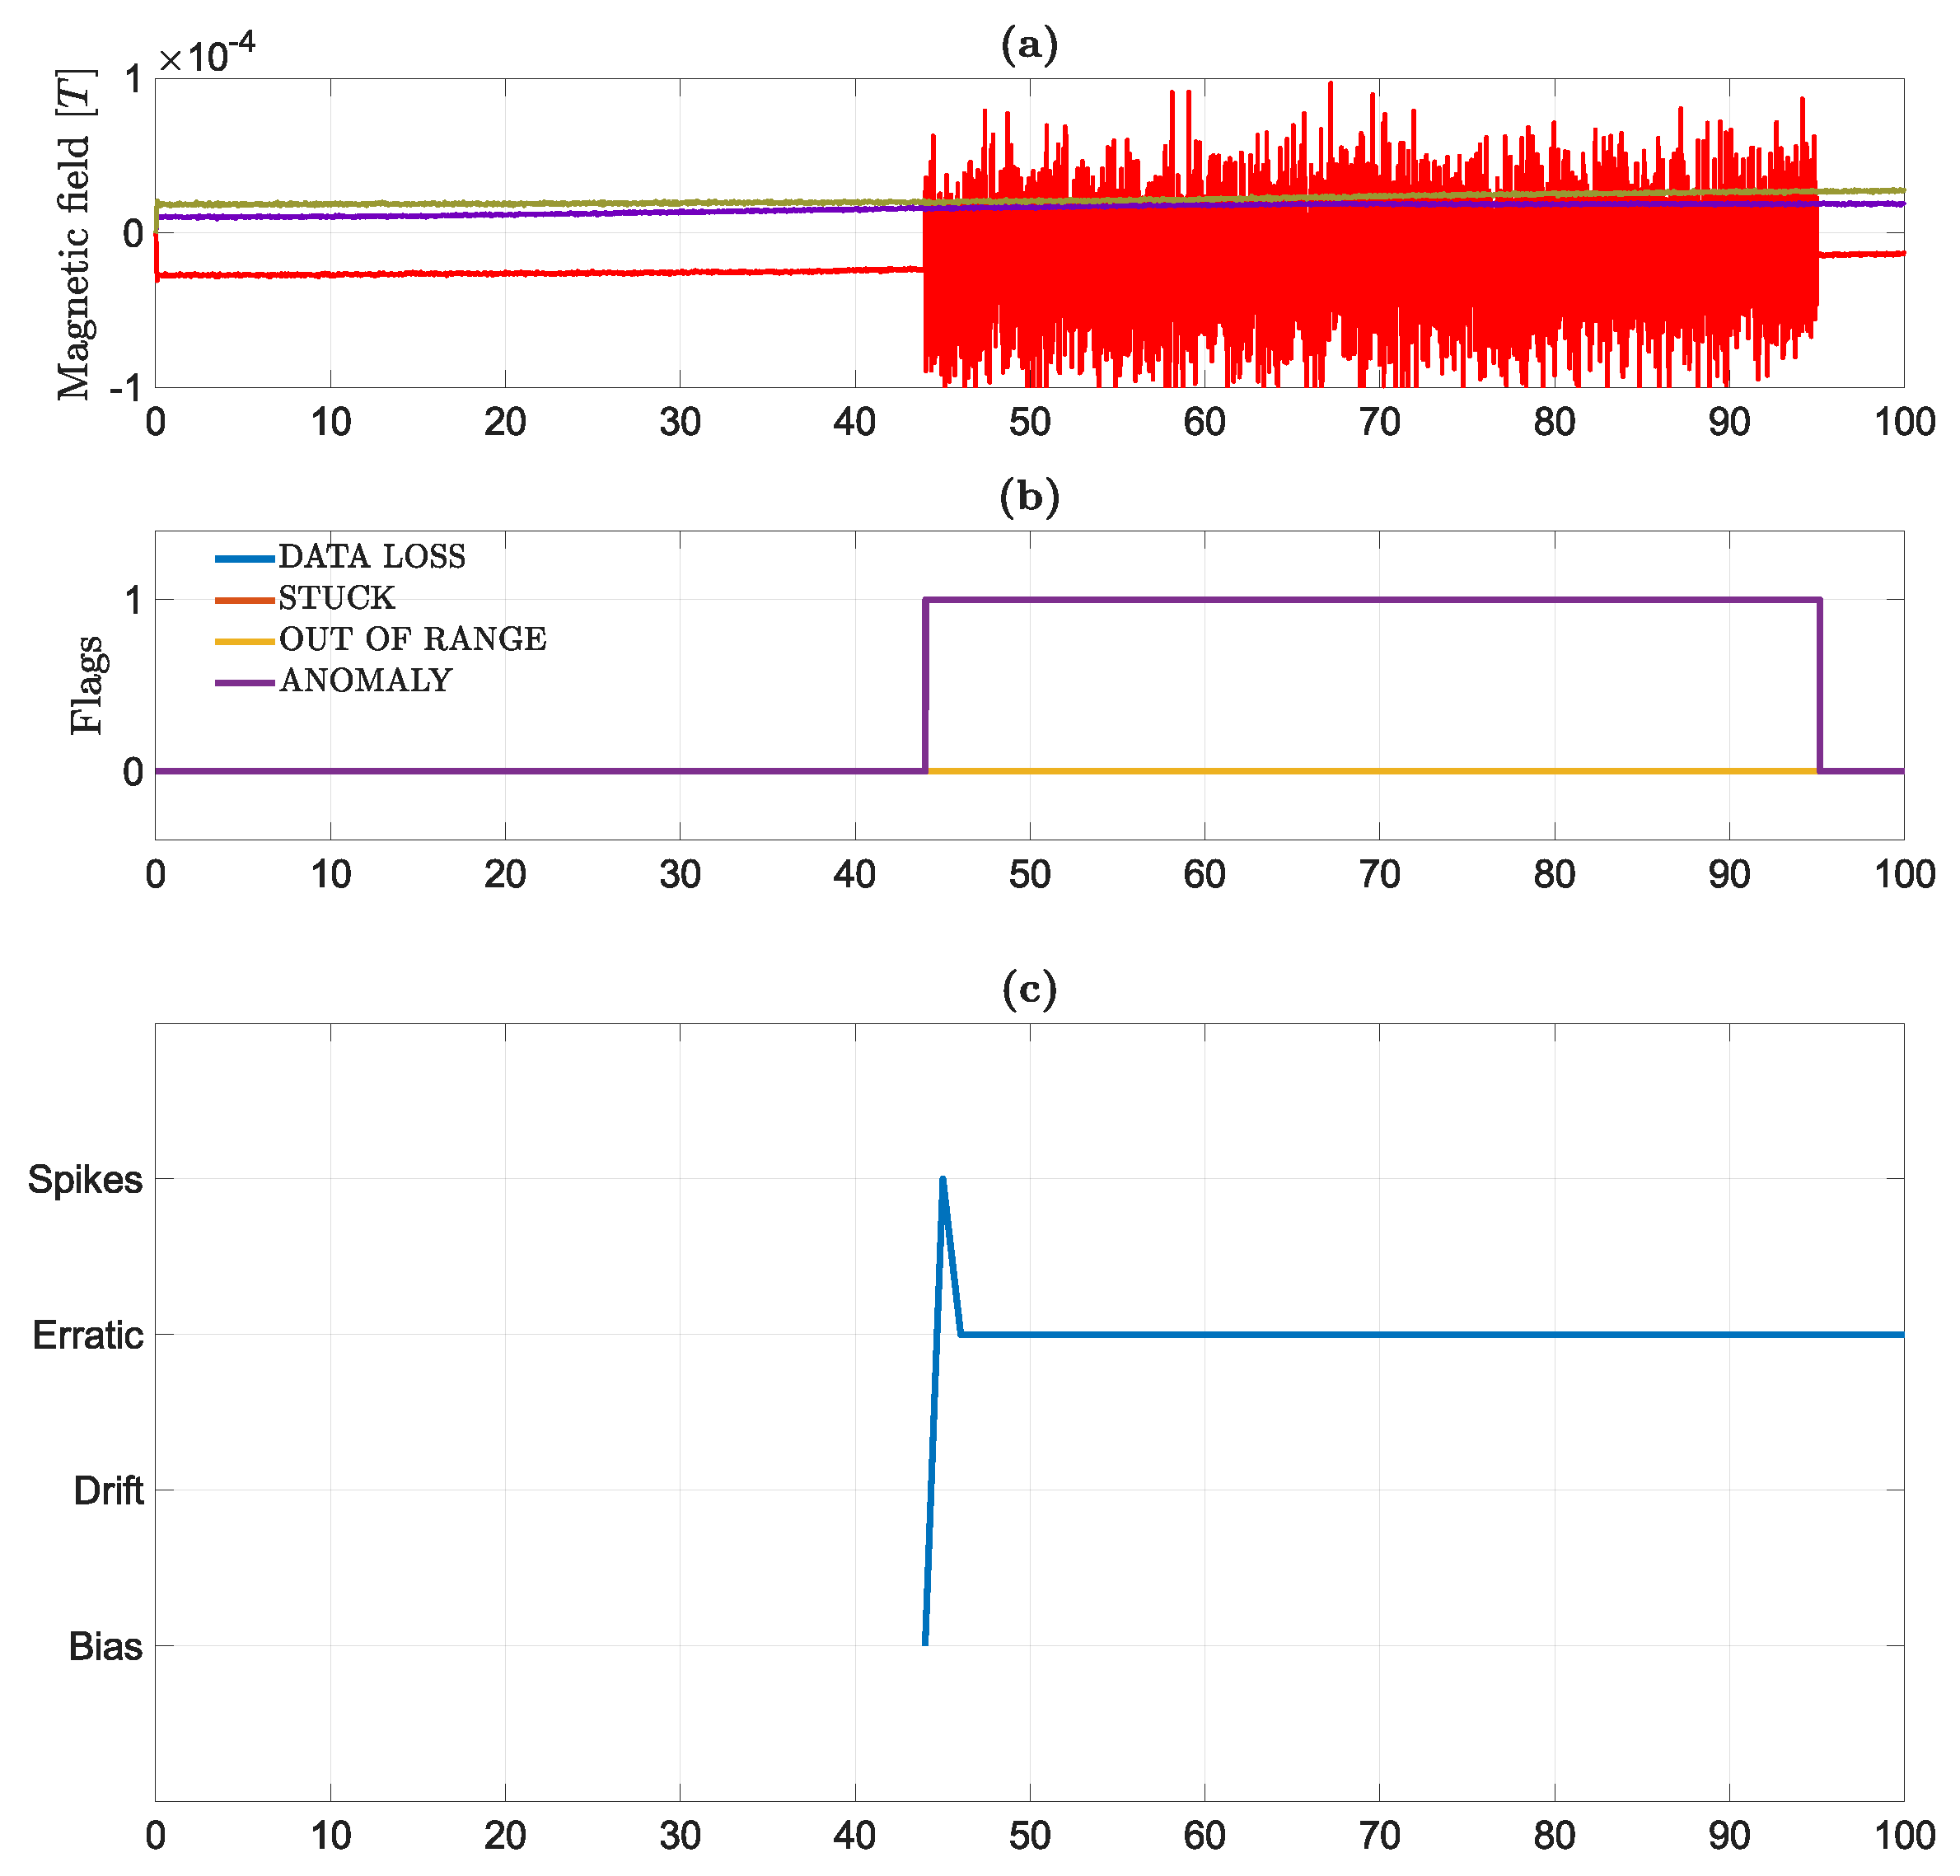The height and width of the screenshot is (1876, 1960).
Task: Click the blue Erratic level line
Action: (x=1432, y=1335)
